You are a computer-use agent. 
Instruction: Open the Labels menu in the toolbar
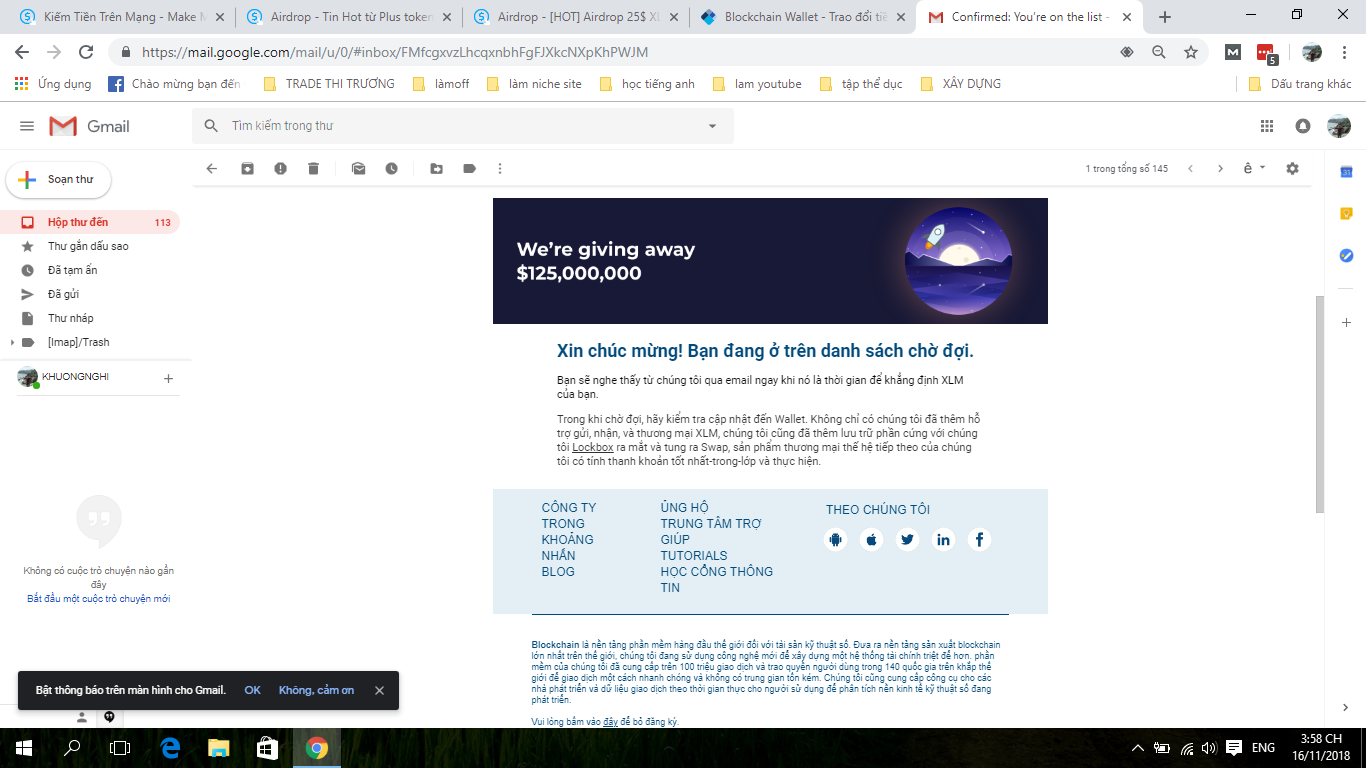[469, 169]
